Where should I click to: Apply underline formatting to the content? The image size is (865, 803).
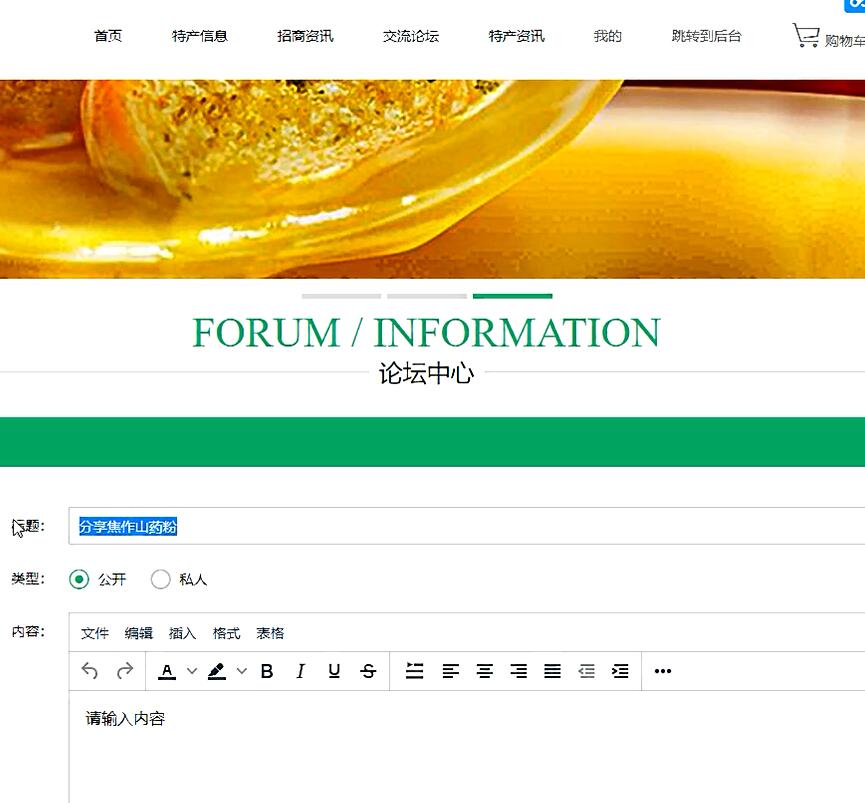coord(334,671)
